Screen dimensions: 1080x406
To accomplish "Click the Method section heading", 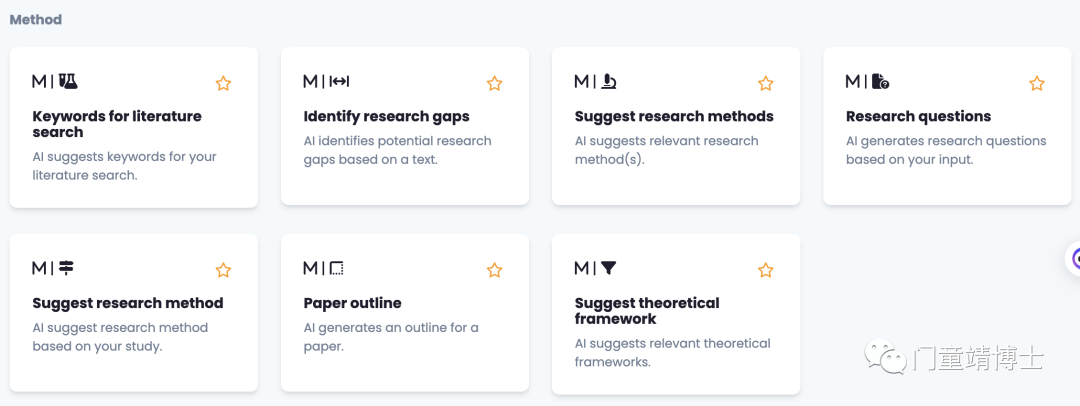I will pos(36,20).
